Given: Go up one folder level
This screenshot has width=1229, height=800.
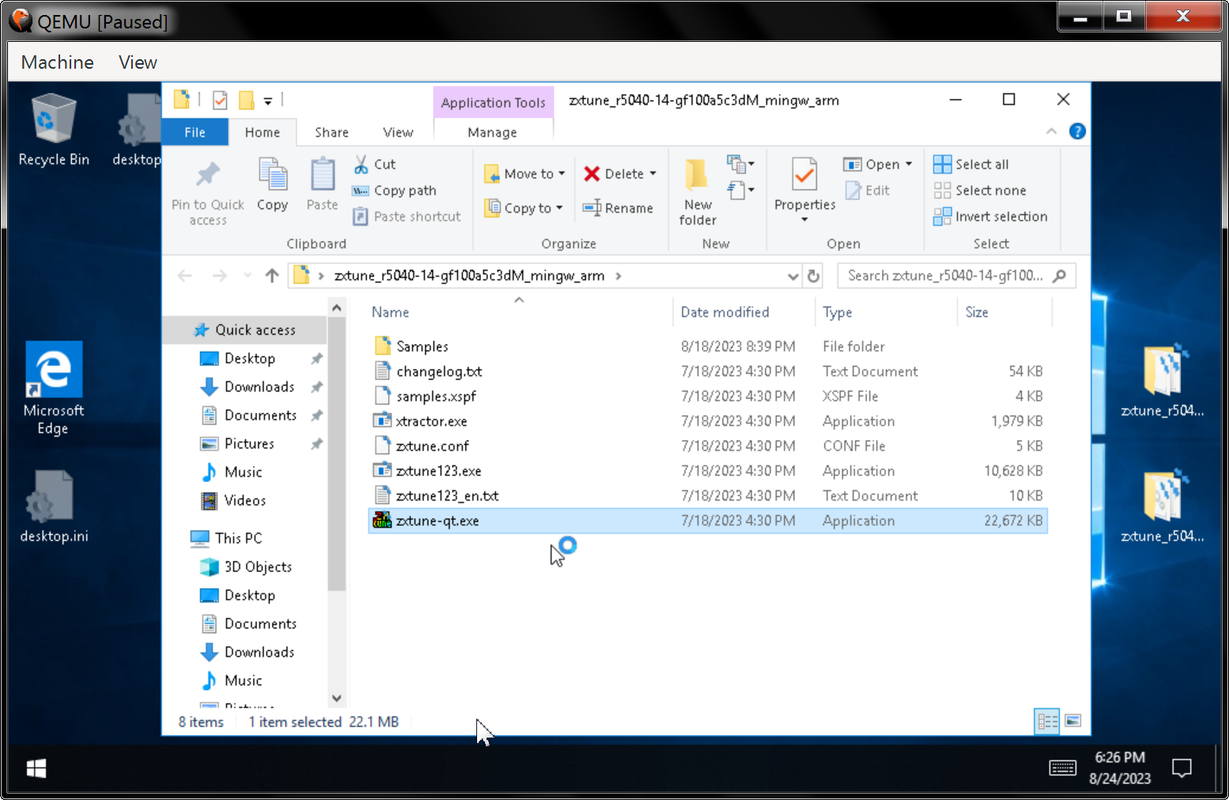Looking at the screenshot, I should point(272,276).
